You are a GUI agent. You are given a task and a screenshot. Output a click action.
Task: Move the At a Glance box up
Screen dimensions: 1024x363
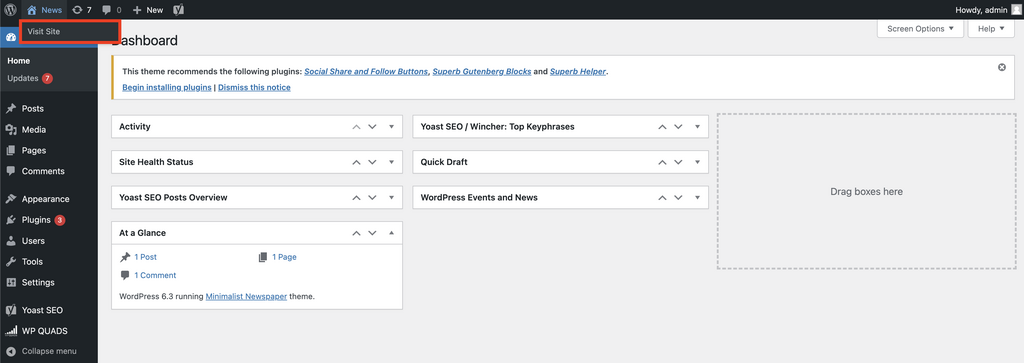pyautogui.click(x=356, y=232)
